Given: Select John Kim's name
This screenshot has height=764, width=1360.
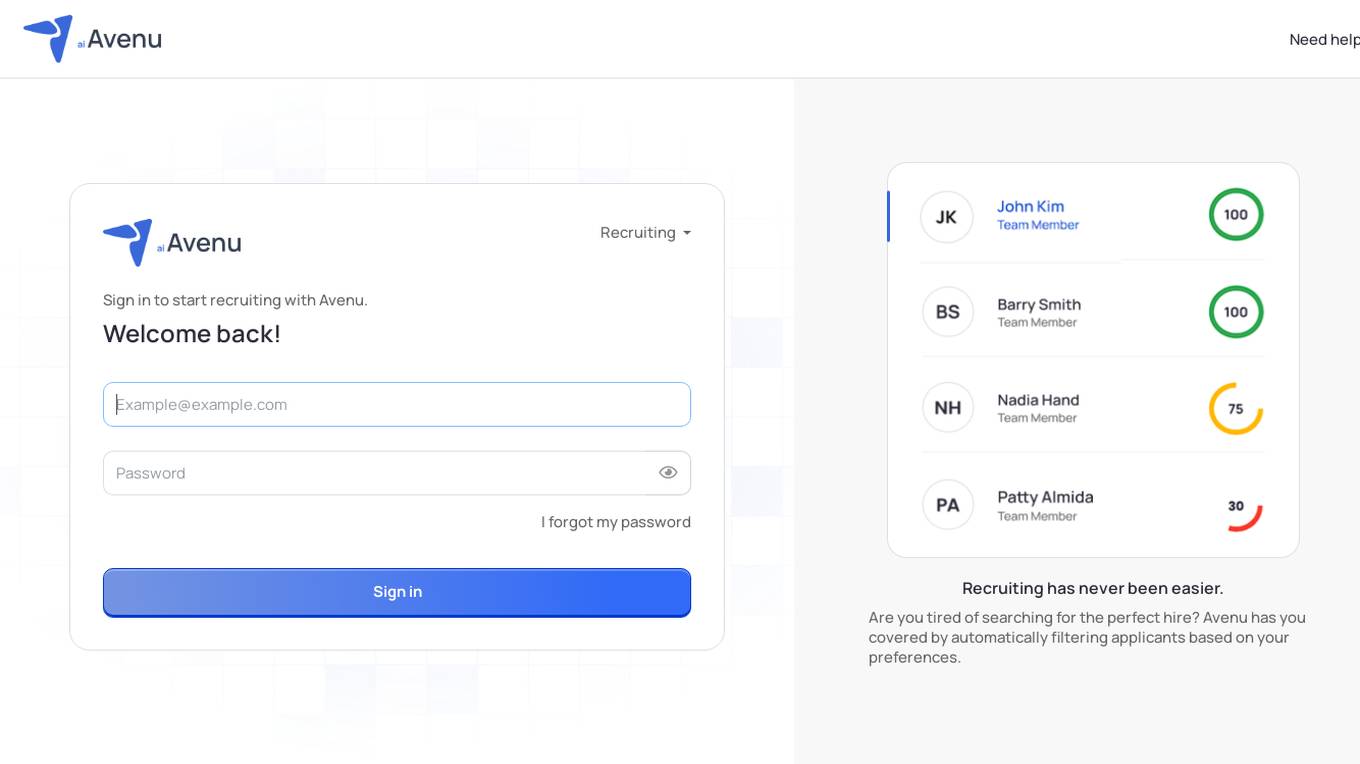Looking at the screenshot, I should point(1030,207).
